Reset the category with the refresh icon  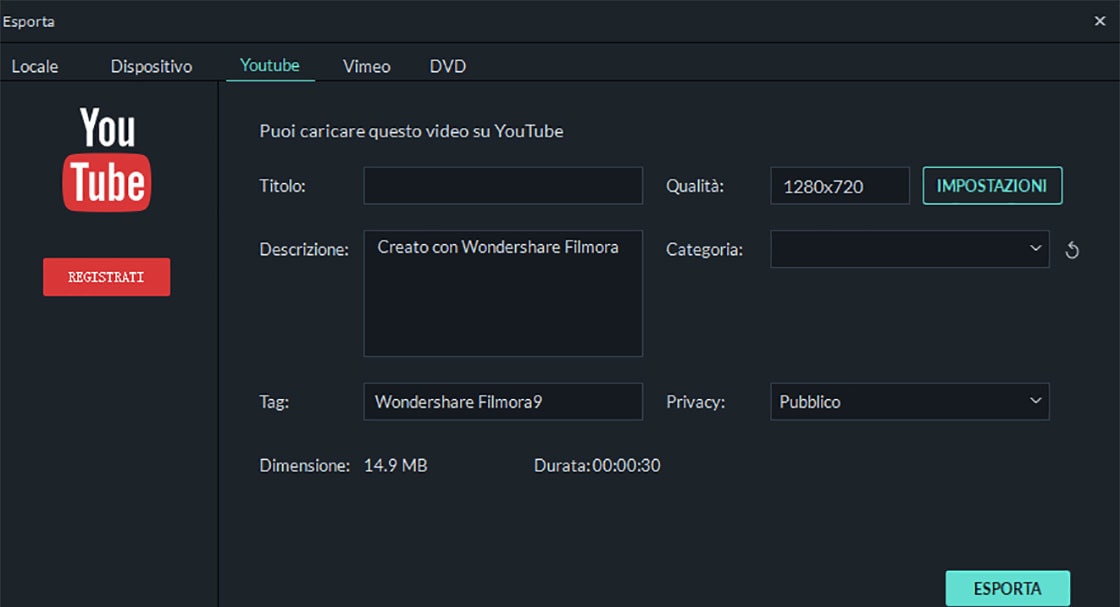(1071, 250)
